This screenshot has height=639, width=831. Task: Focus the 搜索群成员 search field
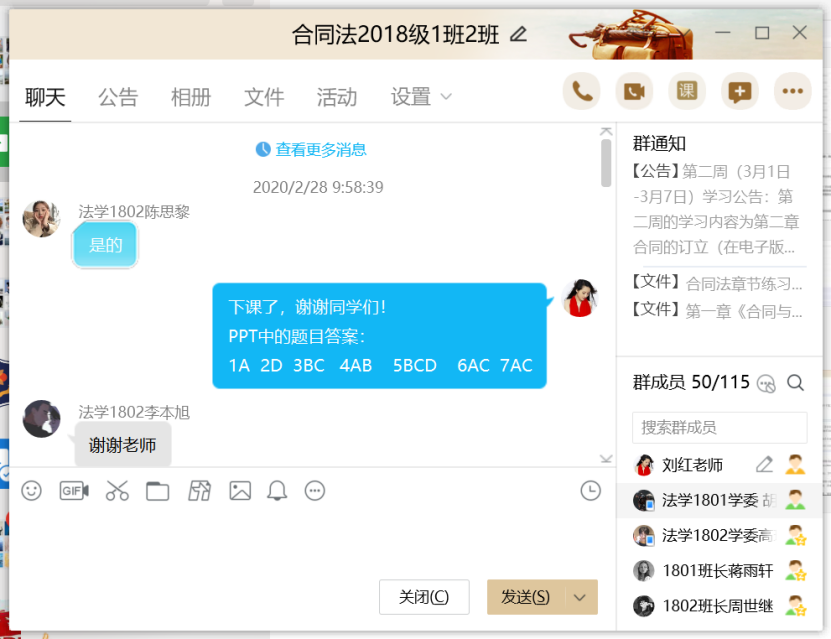[719, 427]
